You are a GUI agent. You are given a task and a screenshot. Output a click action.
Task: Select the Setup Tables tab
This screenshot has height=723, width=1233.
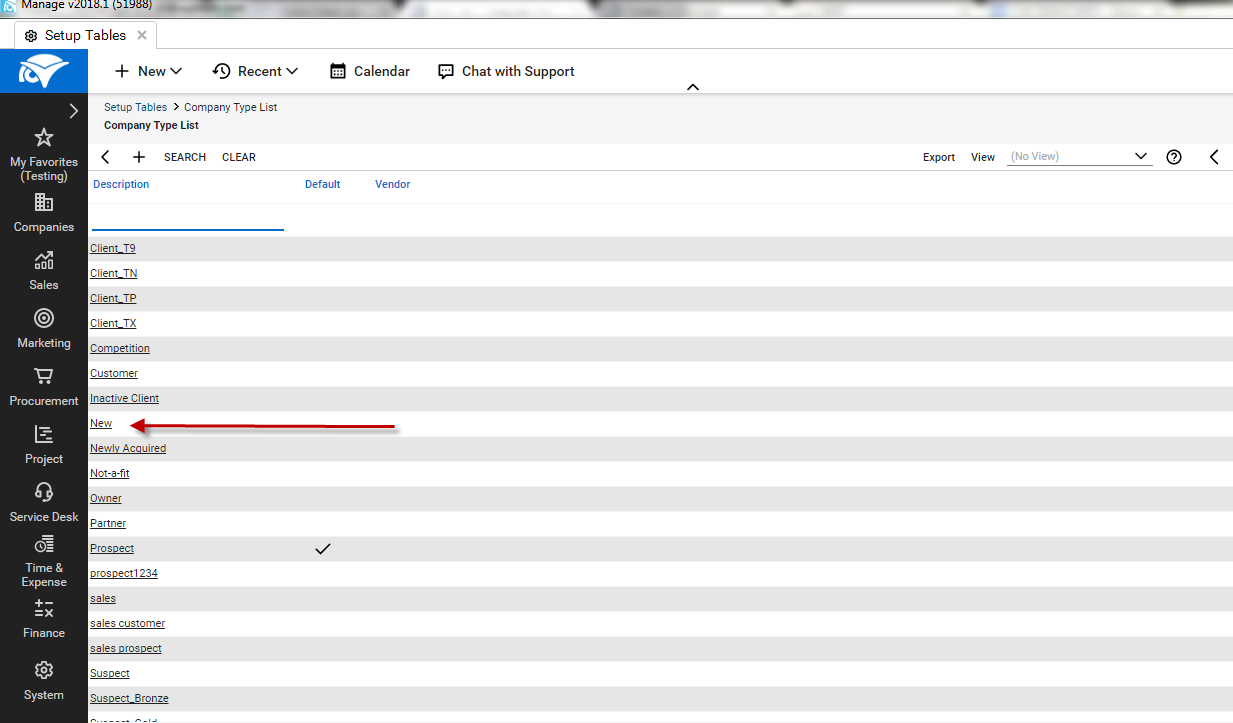click(x=85, y=35)
